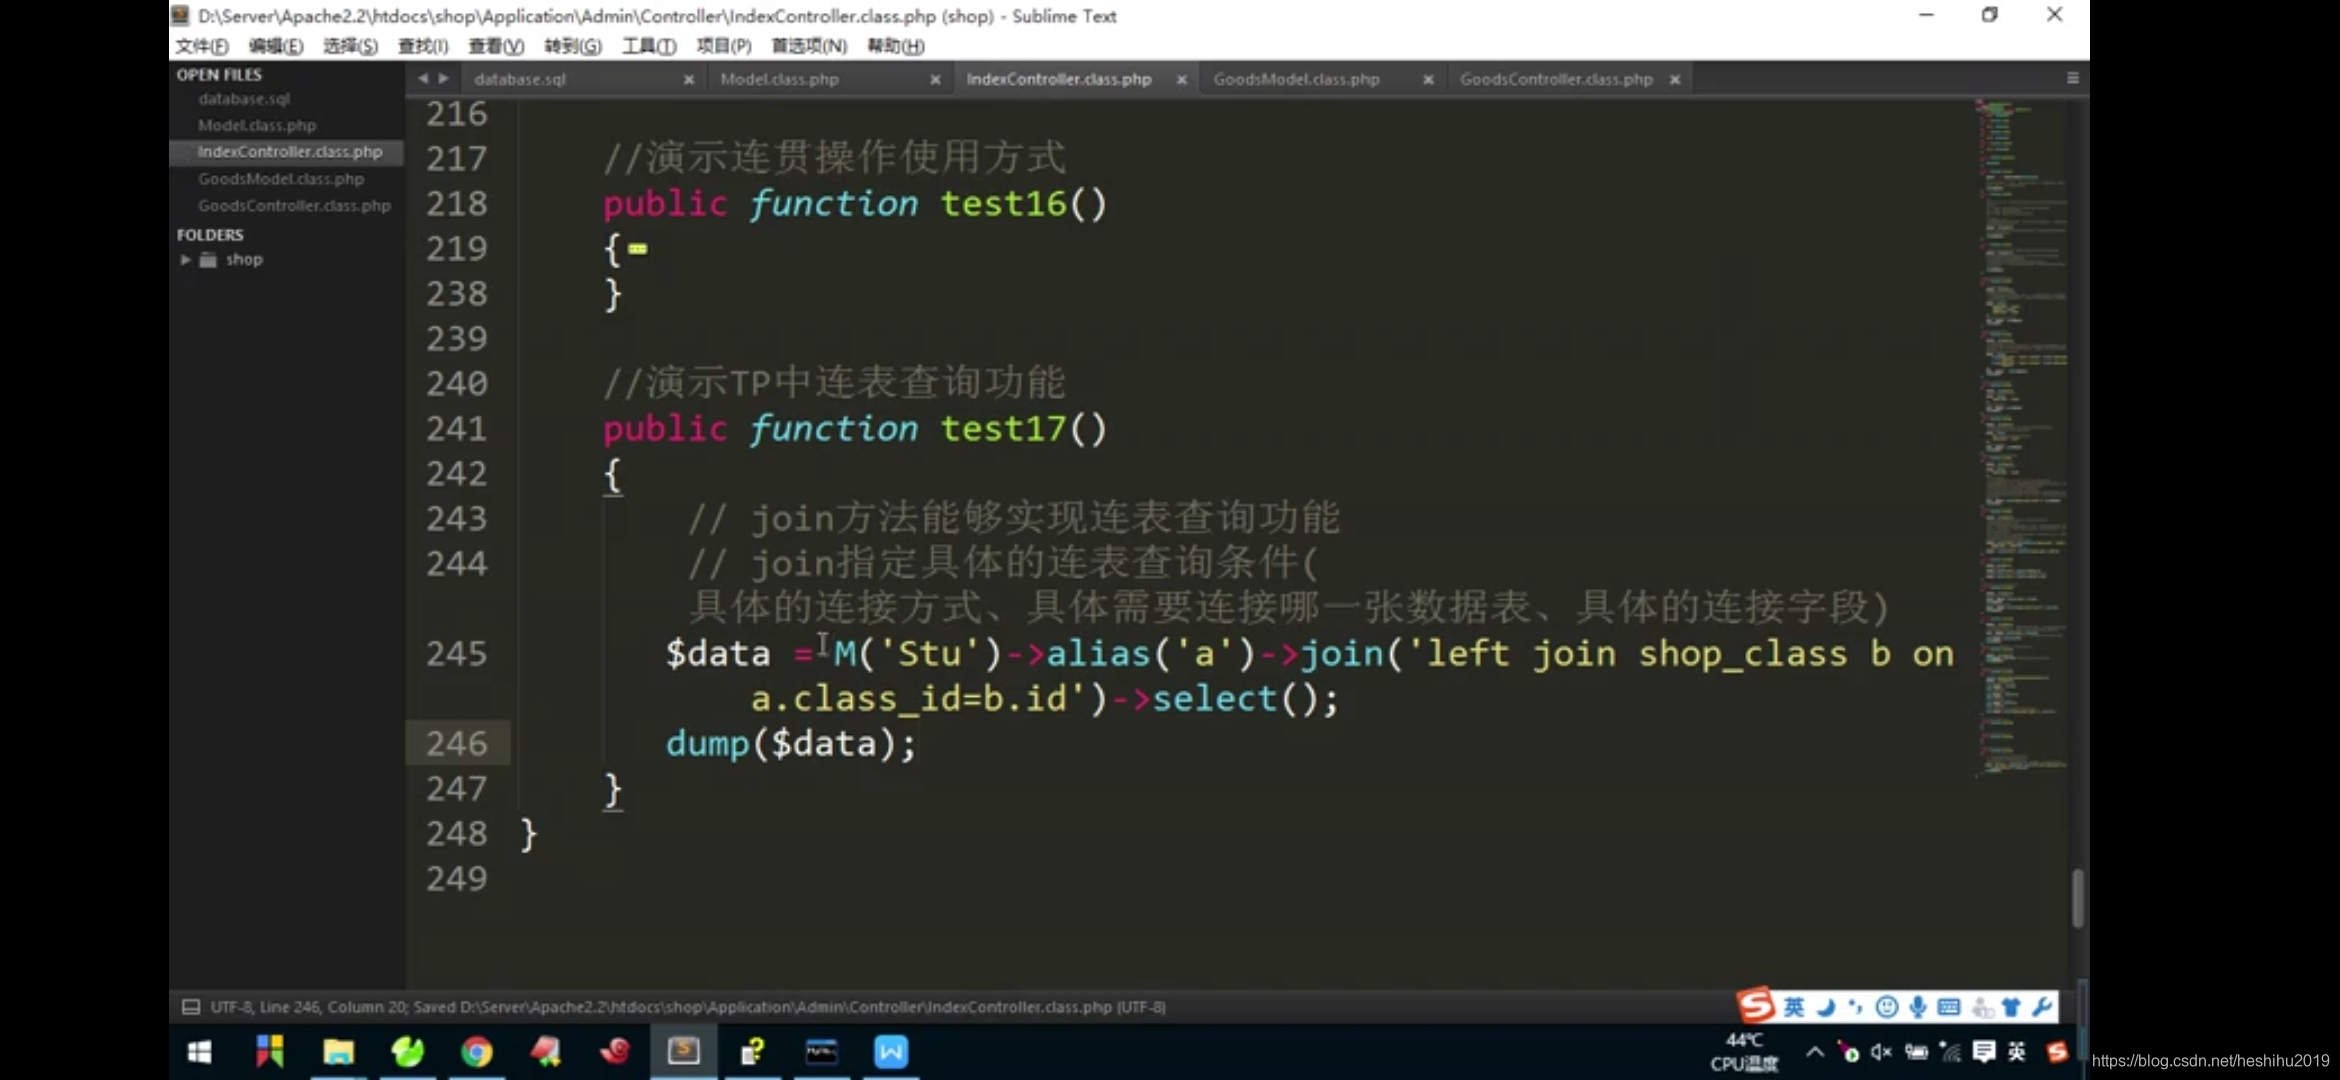Open the 首选项(N) menu
Viewport: 2340px width, 1080px height.
tap(809, 46)
